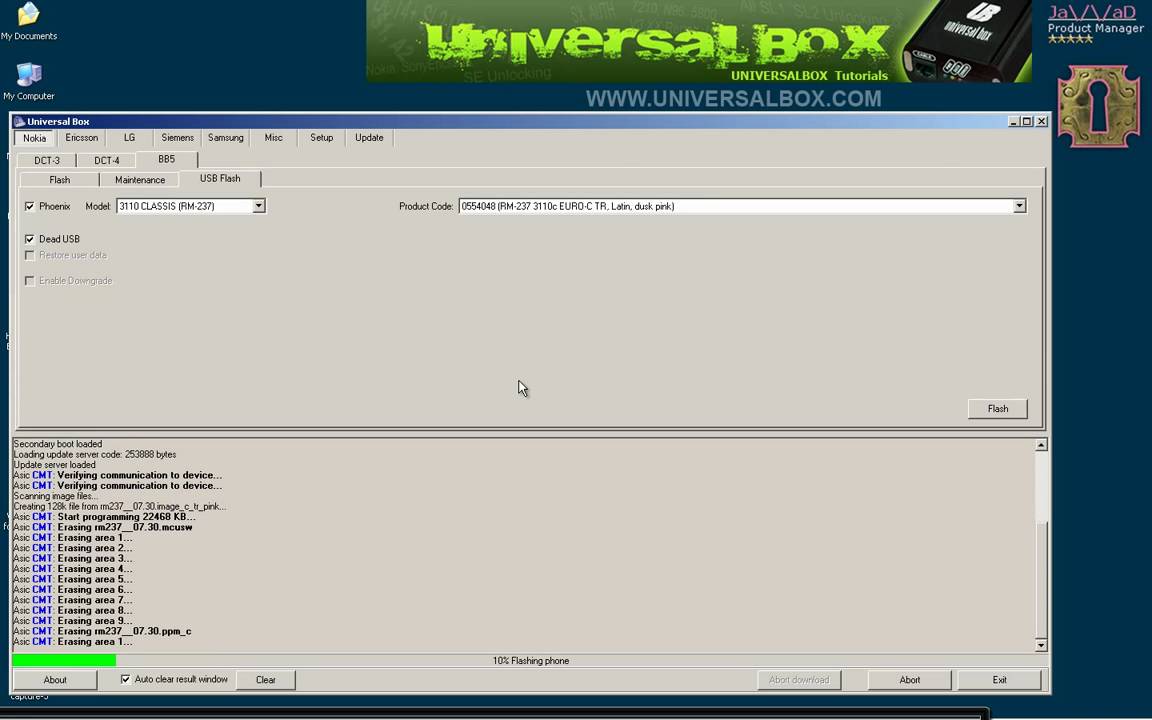This screenshot has width=1152, height=720.
Task: Toggle the Phoenix checkbox
Action: pos(29,206)
